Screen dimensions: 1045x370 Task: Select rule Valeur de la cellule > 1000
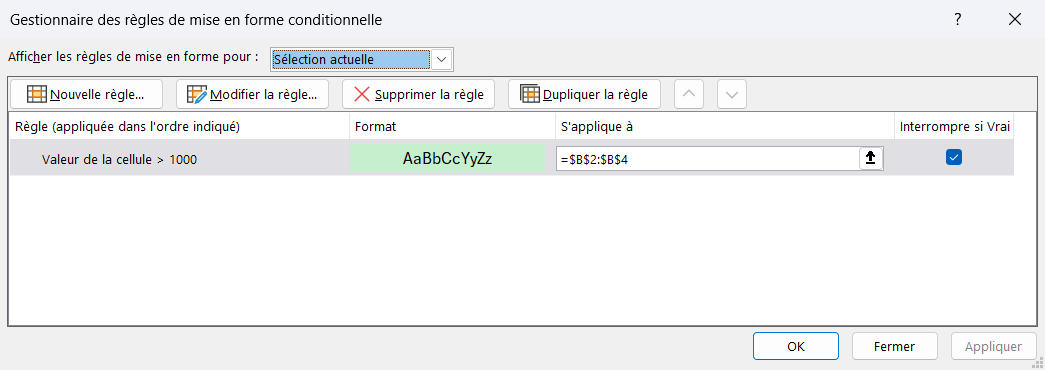(119, 159)
